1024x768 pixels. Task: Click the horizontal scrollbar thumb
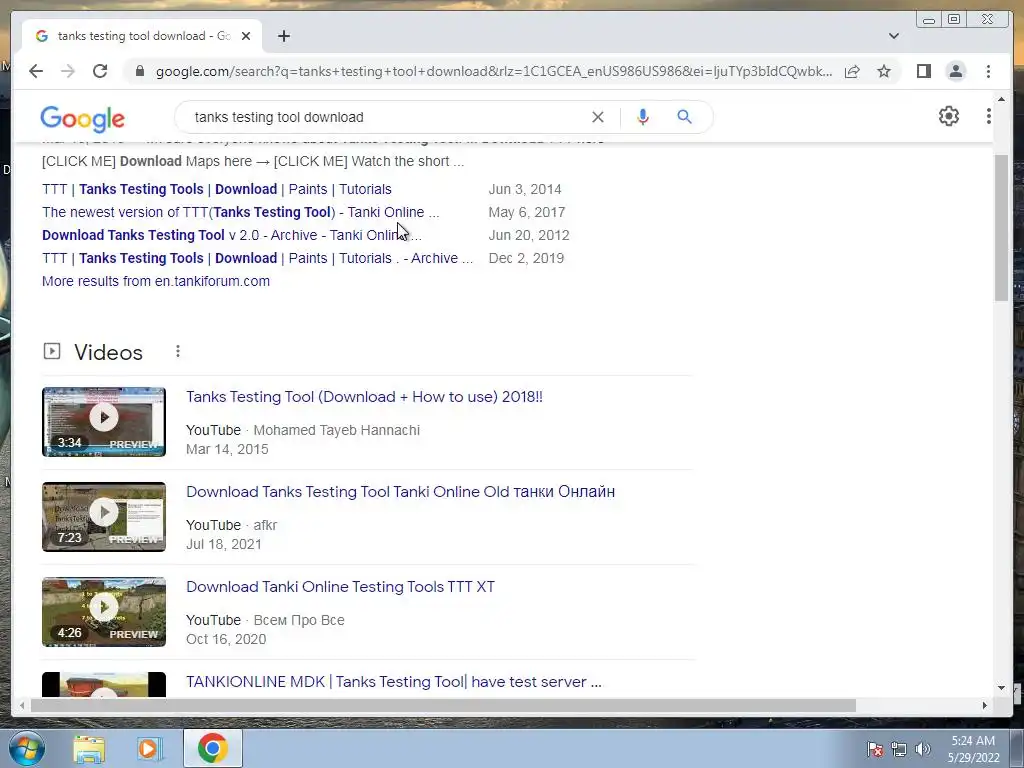pyautogui.click(x=443, y=705)
